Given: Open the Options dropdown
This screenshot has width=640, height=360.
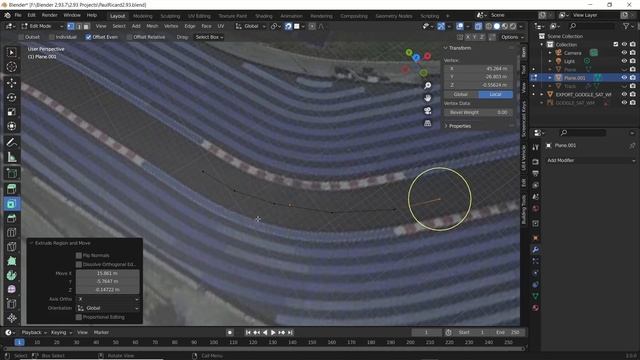Looking at the screenshot, I should point(512,37).
